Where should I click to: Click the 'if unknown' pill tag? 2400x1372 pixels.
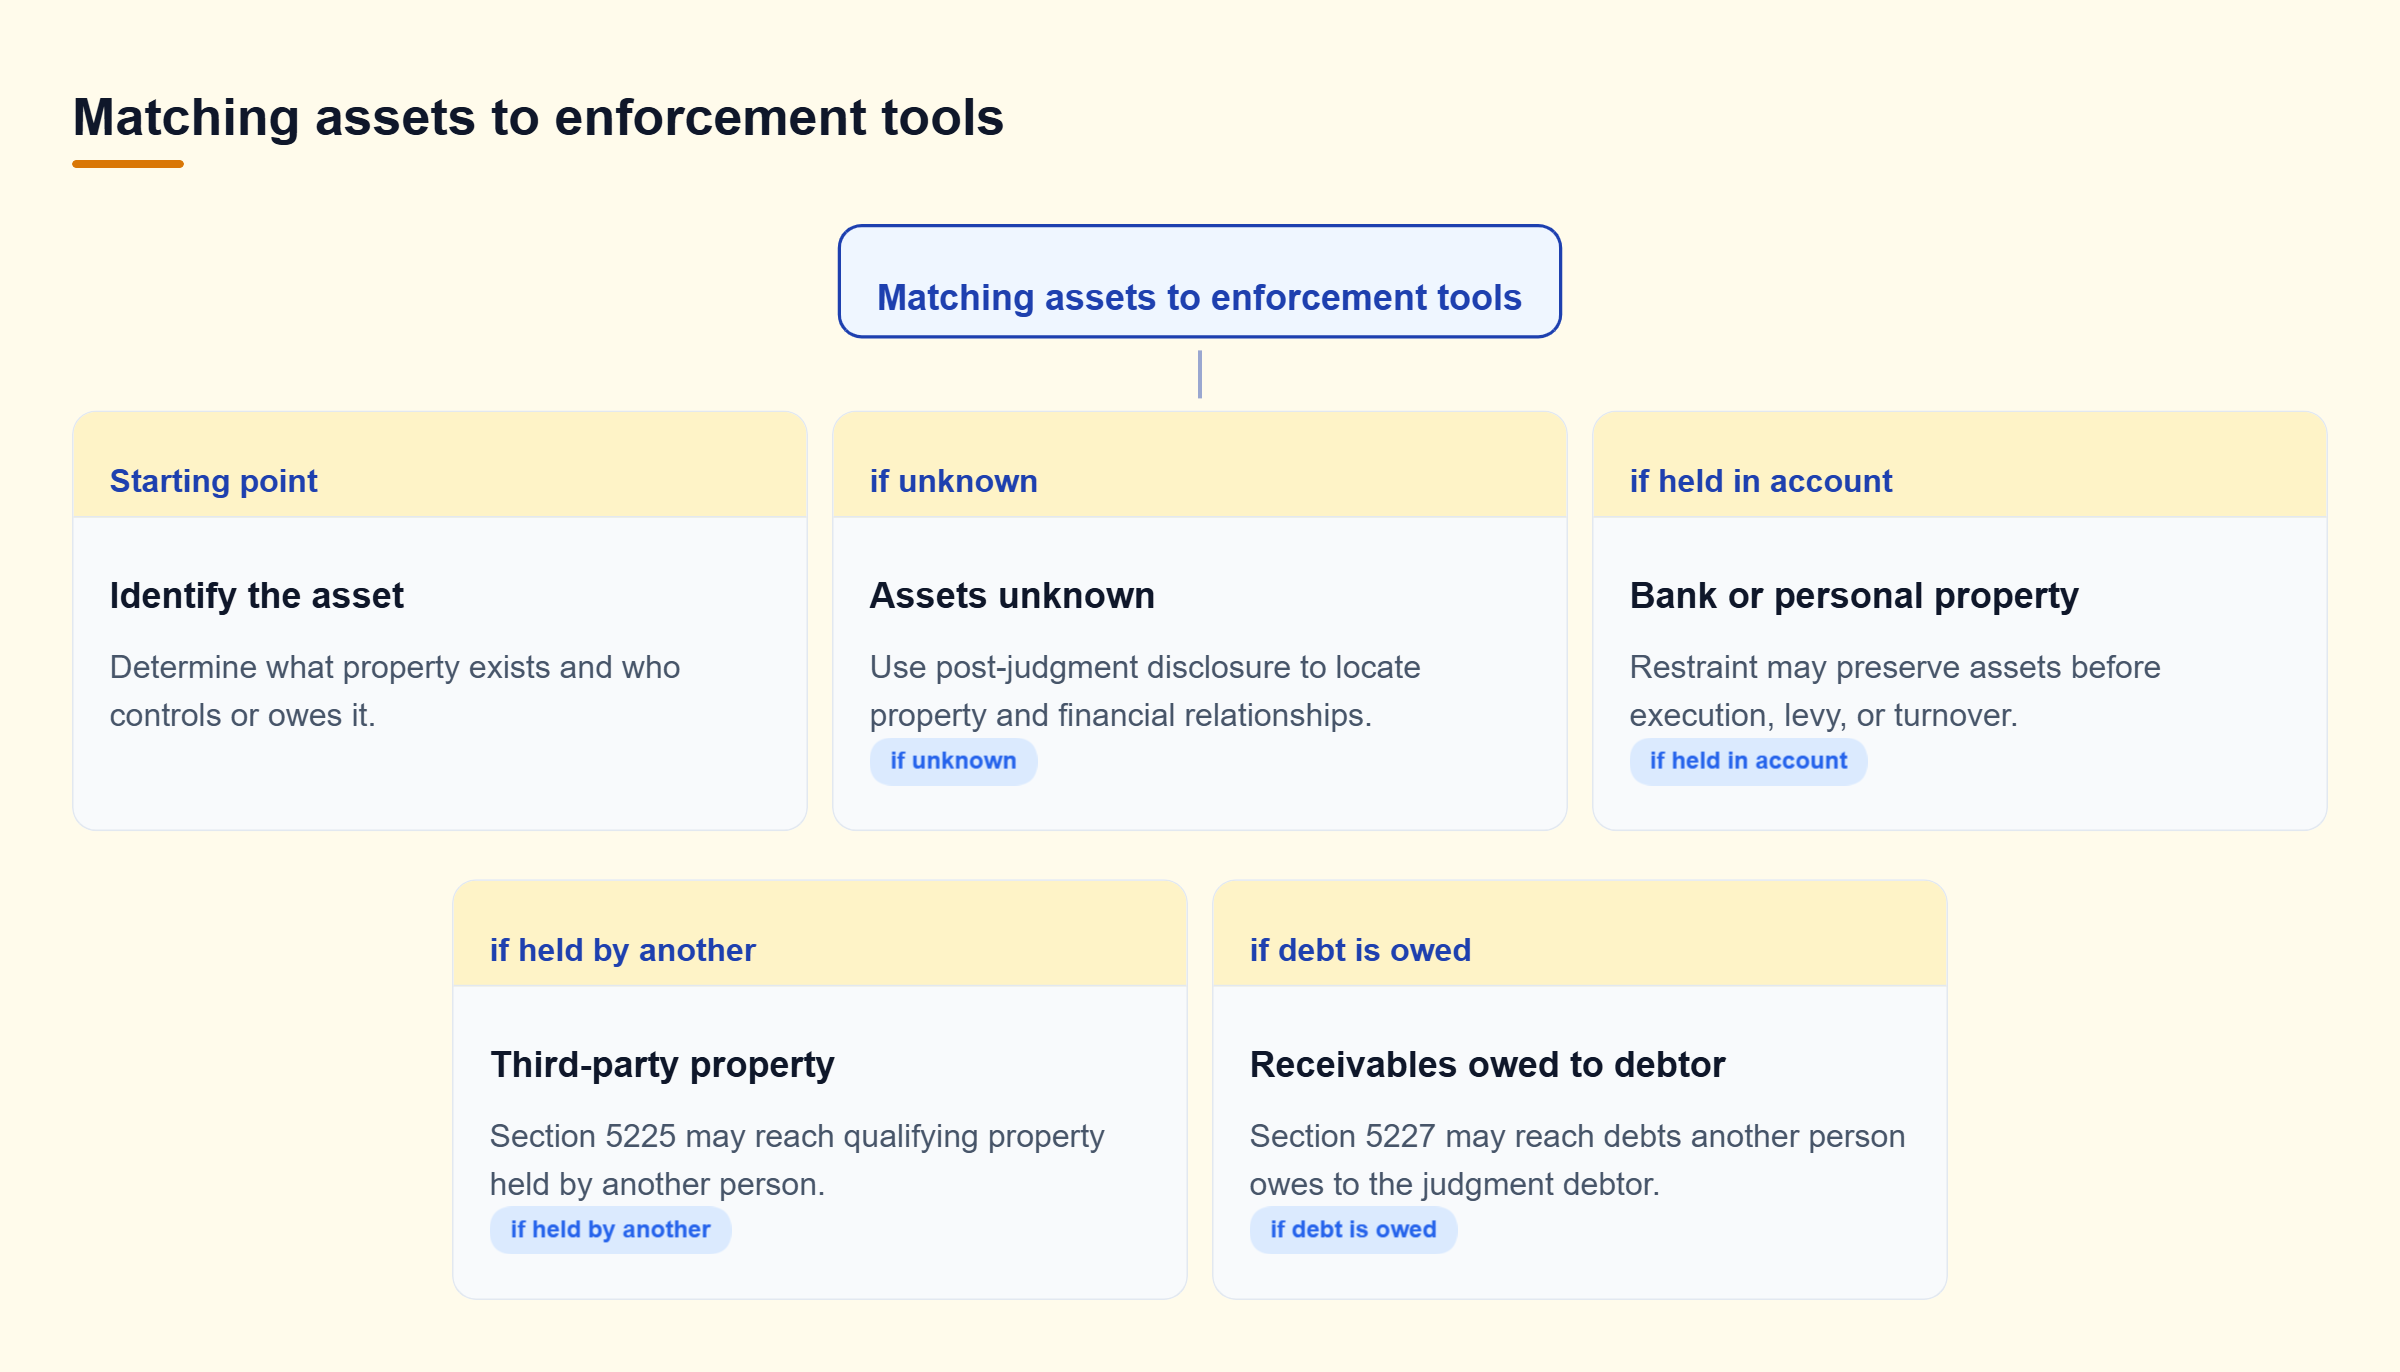[x=953, y=761]
